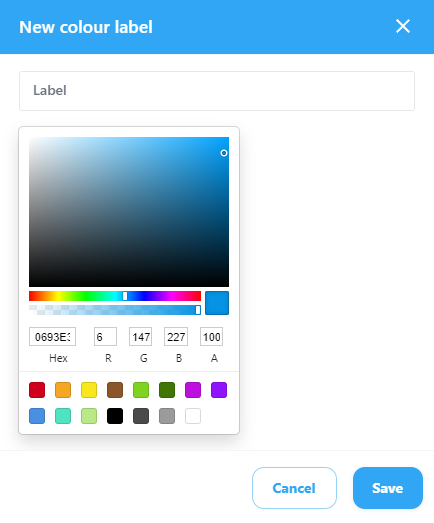The height and width of the screenshot is (523, 434).
Task: Focus the R value input
Action: click(105, 337)
